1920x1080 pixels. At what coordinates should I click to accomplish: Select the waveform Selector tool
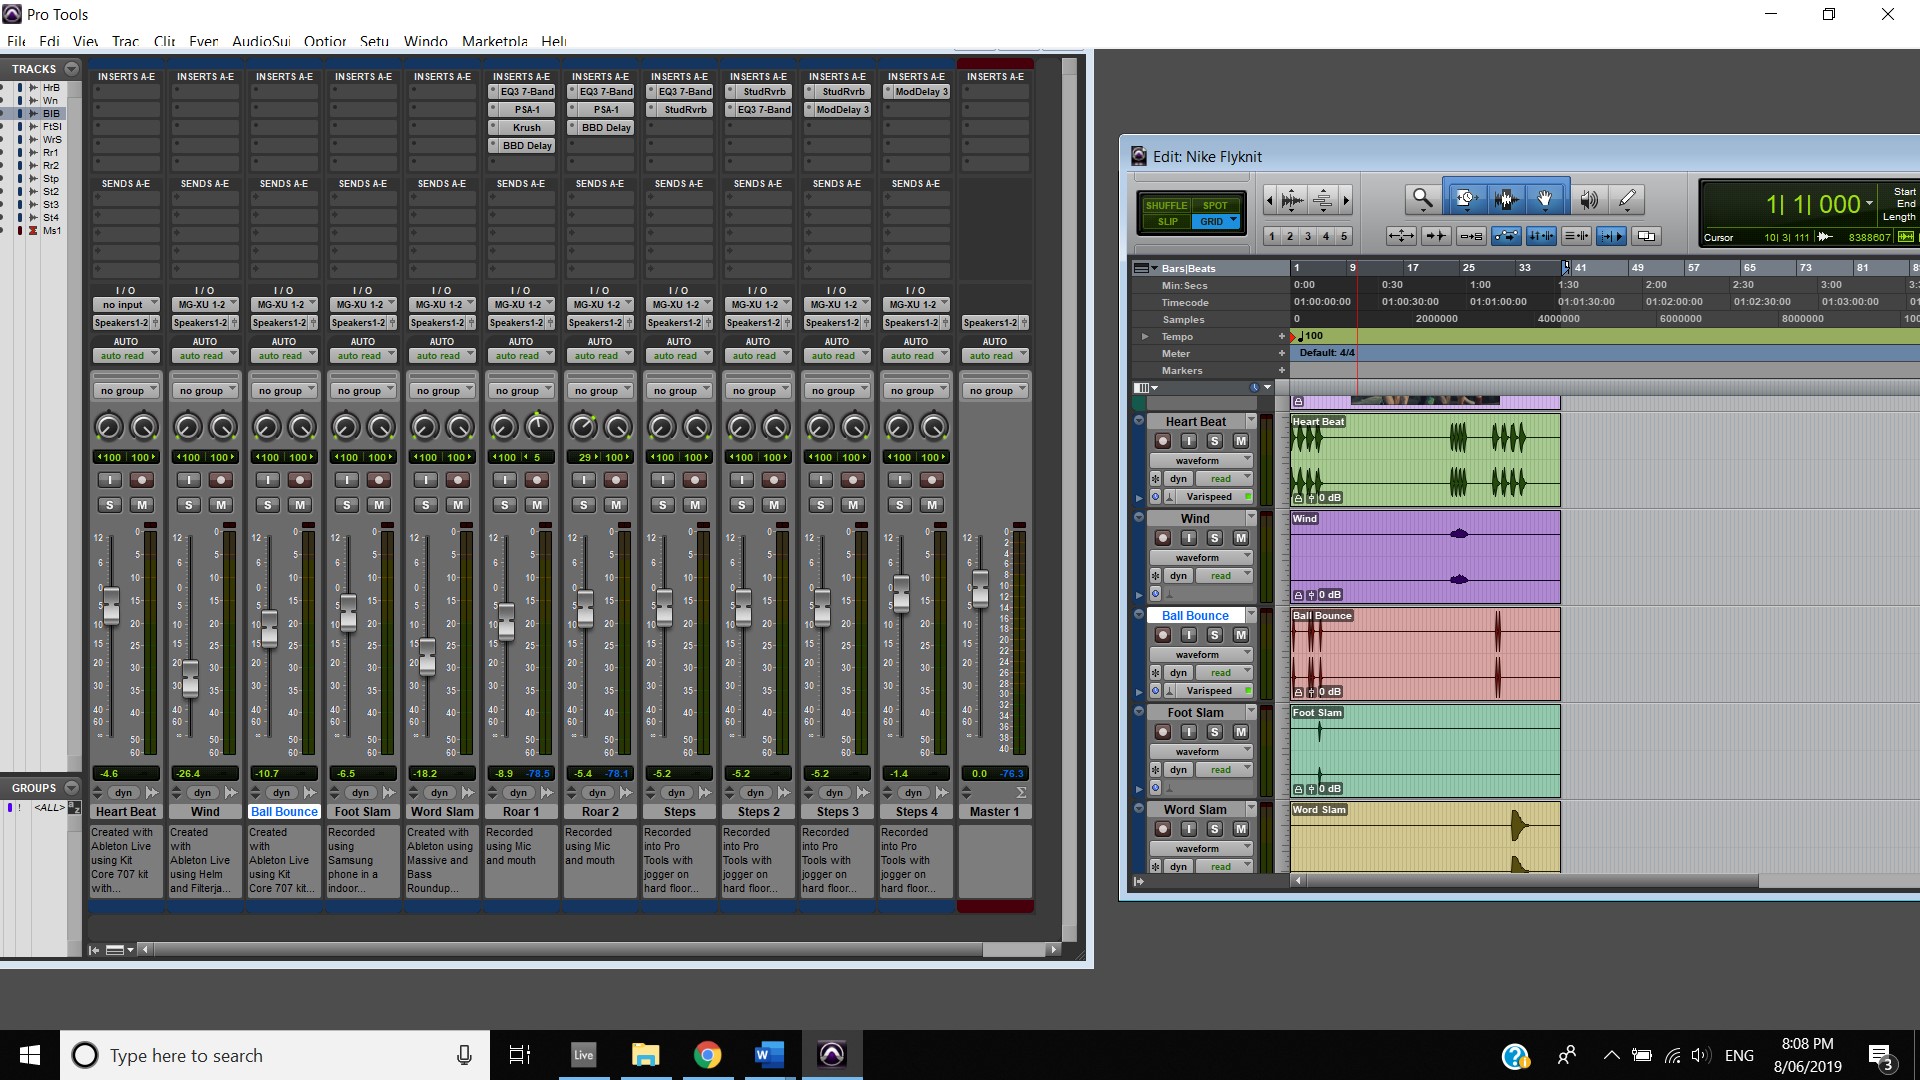coord(1505,199)
